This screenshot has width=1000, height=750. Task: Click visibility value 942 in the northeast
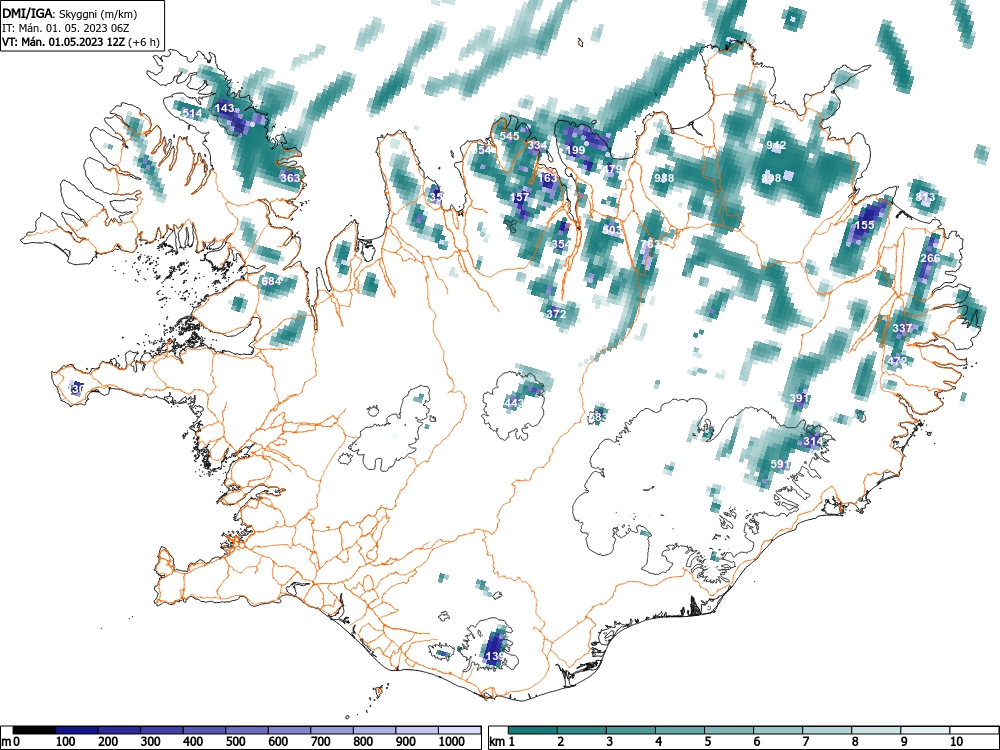point(776,145)
